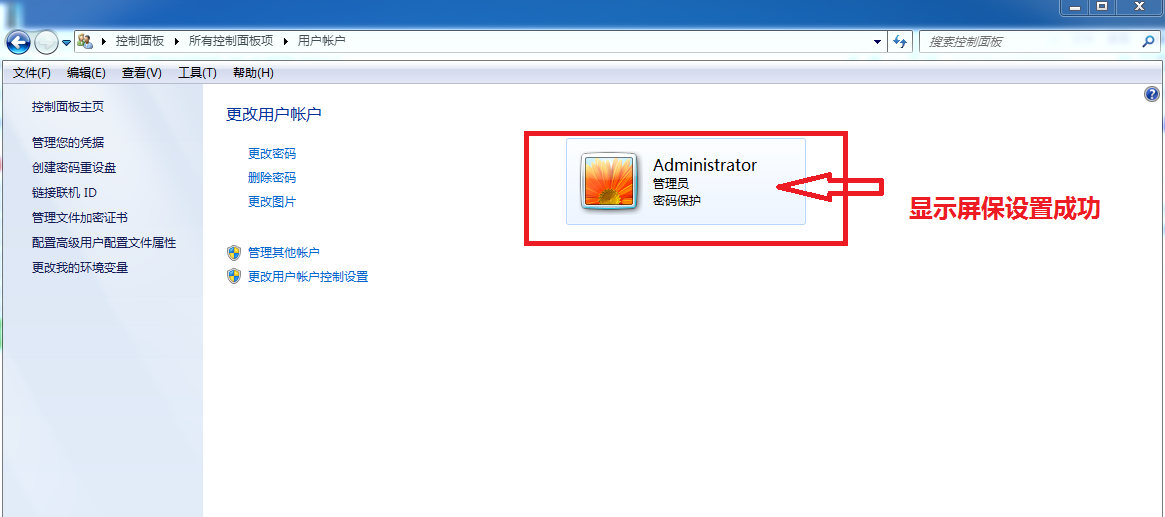1165x517 pixels.
Task: Expand the address bar history dropdown
Action: [x=877, y=42]
